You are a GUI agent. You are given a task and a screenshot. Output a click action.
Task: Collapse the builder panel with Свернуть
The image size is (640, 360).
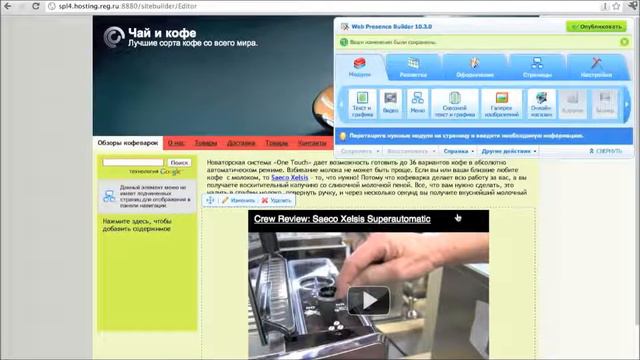pyautogui.click(x=605, y=151)
